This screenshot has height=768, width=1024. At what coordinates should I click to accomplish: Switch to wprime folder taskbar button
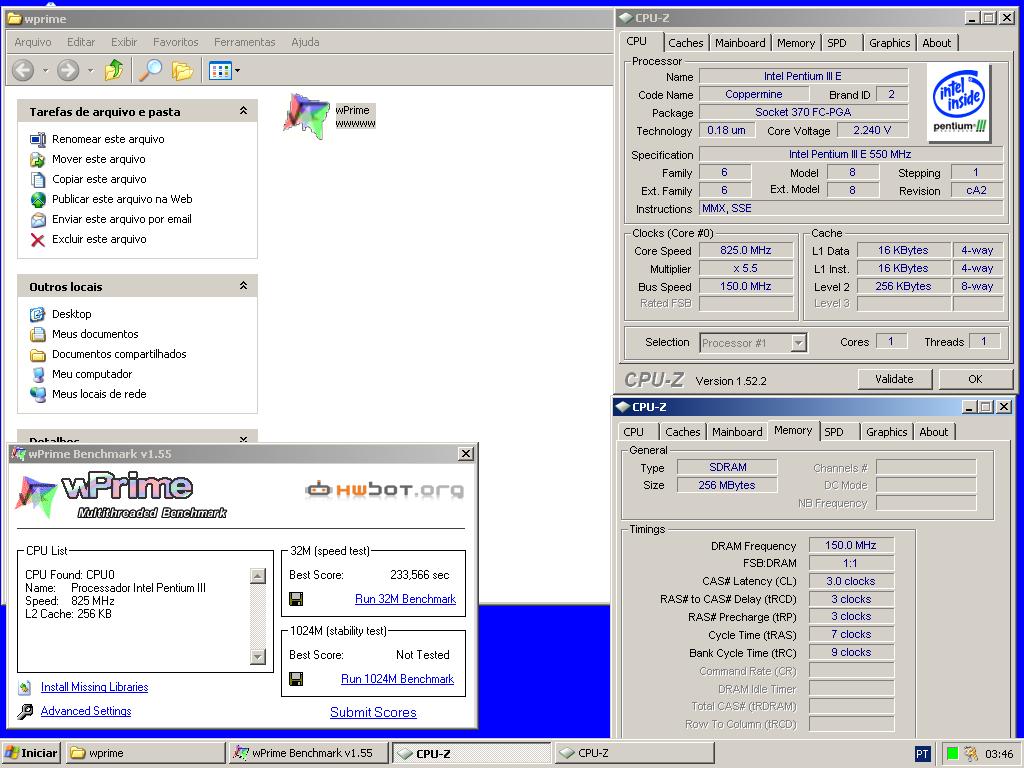[144, 753]
